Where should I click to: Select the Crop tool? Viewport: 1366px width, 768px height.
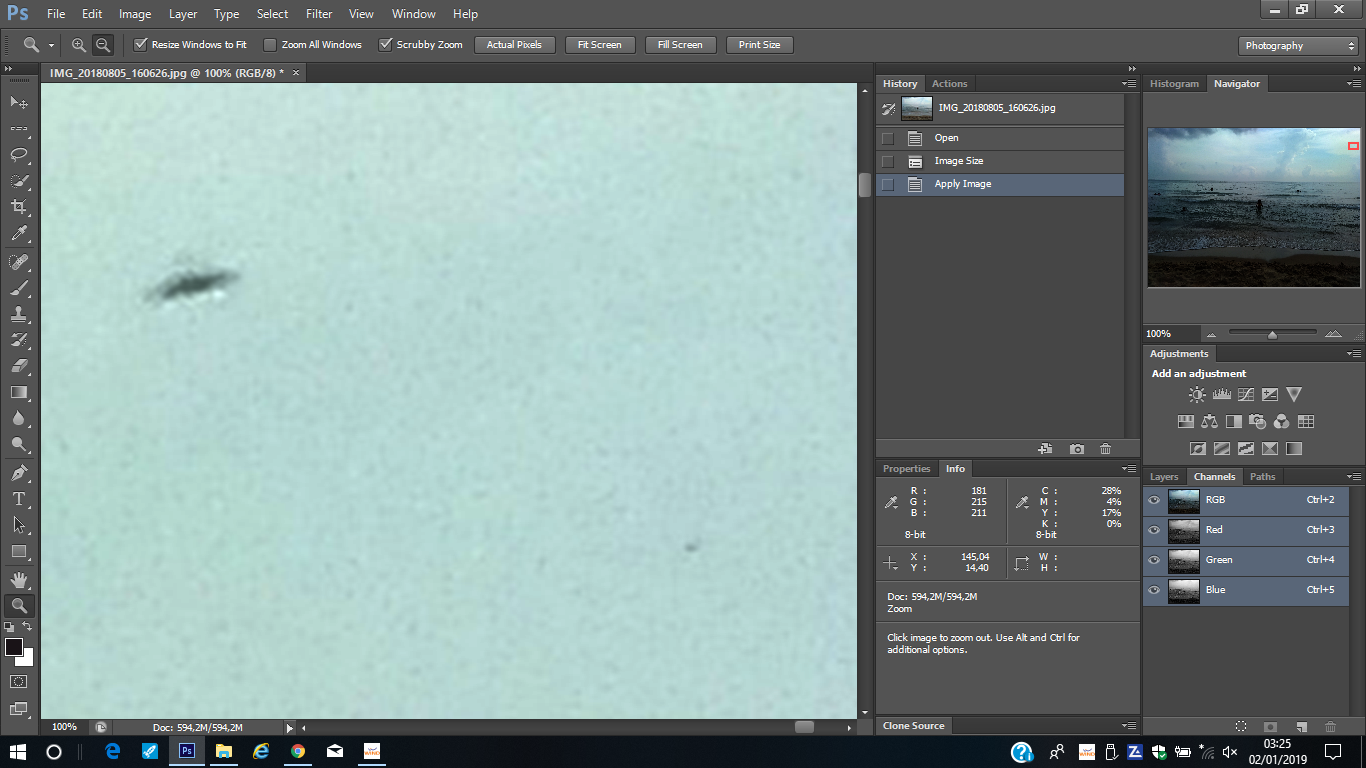pyautogui.click(x=18, y=207)
